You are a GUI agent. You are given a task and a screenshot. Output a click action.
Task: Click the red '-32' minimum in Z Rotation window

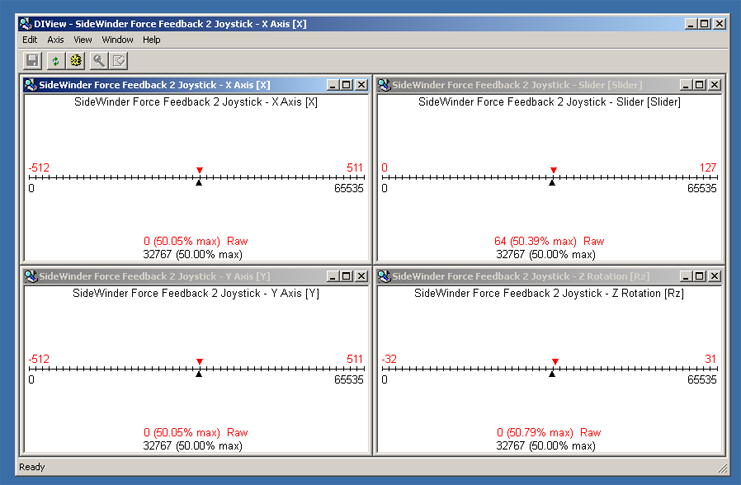tap(389, 359)
